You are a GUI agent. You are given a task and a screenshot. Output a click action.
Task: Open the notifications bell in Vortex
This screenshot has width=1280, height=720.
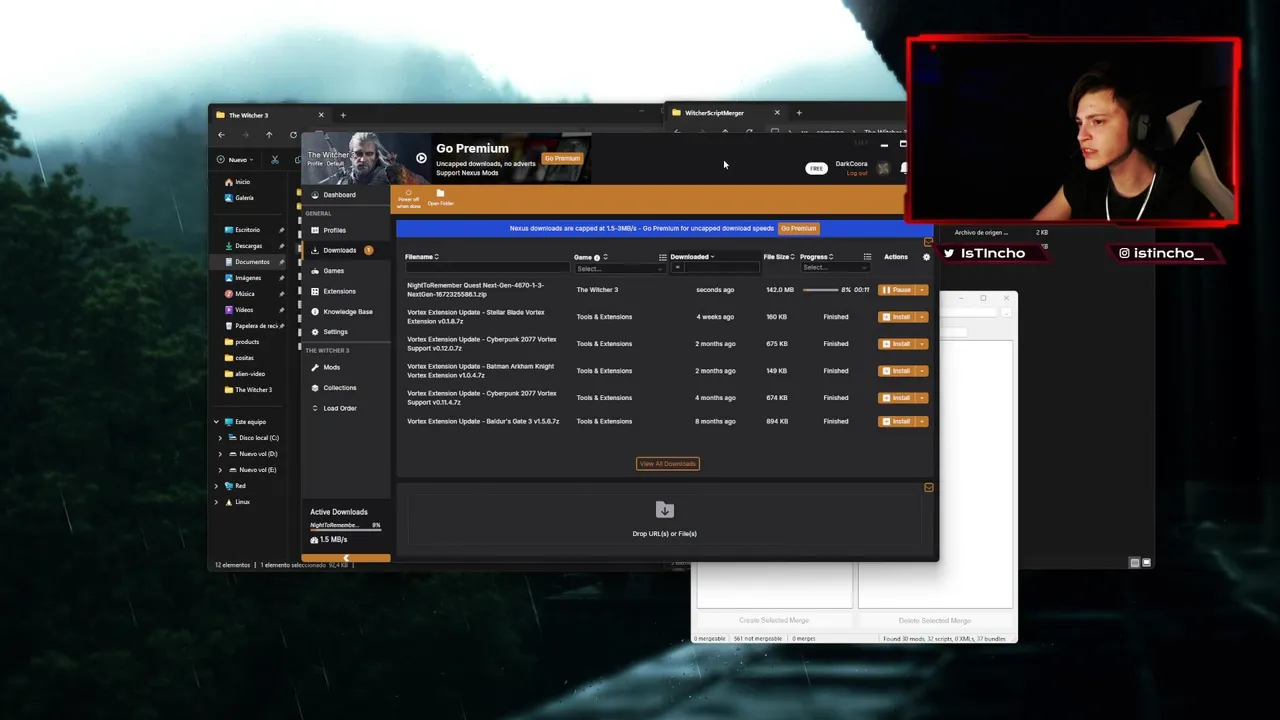point(904,168)
